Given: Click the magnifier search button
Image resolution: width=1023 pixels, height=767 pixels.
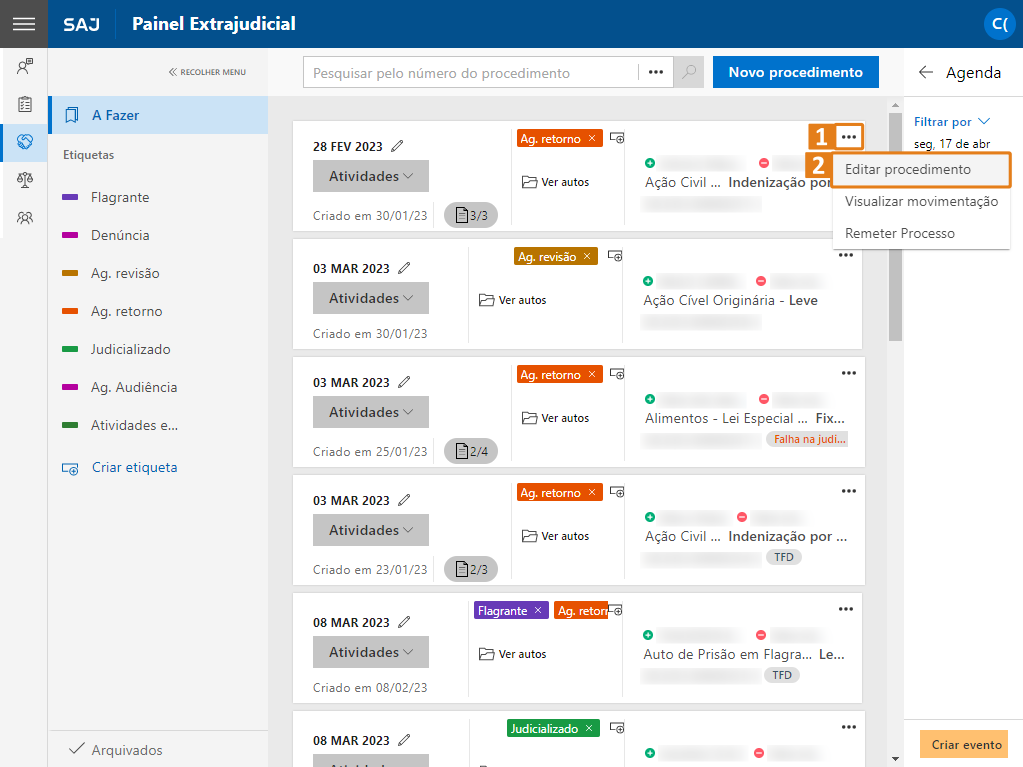Looking at the screenshot, I should pos(688,72).
